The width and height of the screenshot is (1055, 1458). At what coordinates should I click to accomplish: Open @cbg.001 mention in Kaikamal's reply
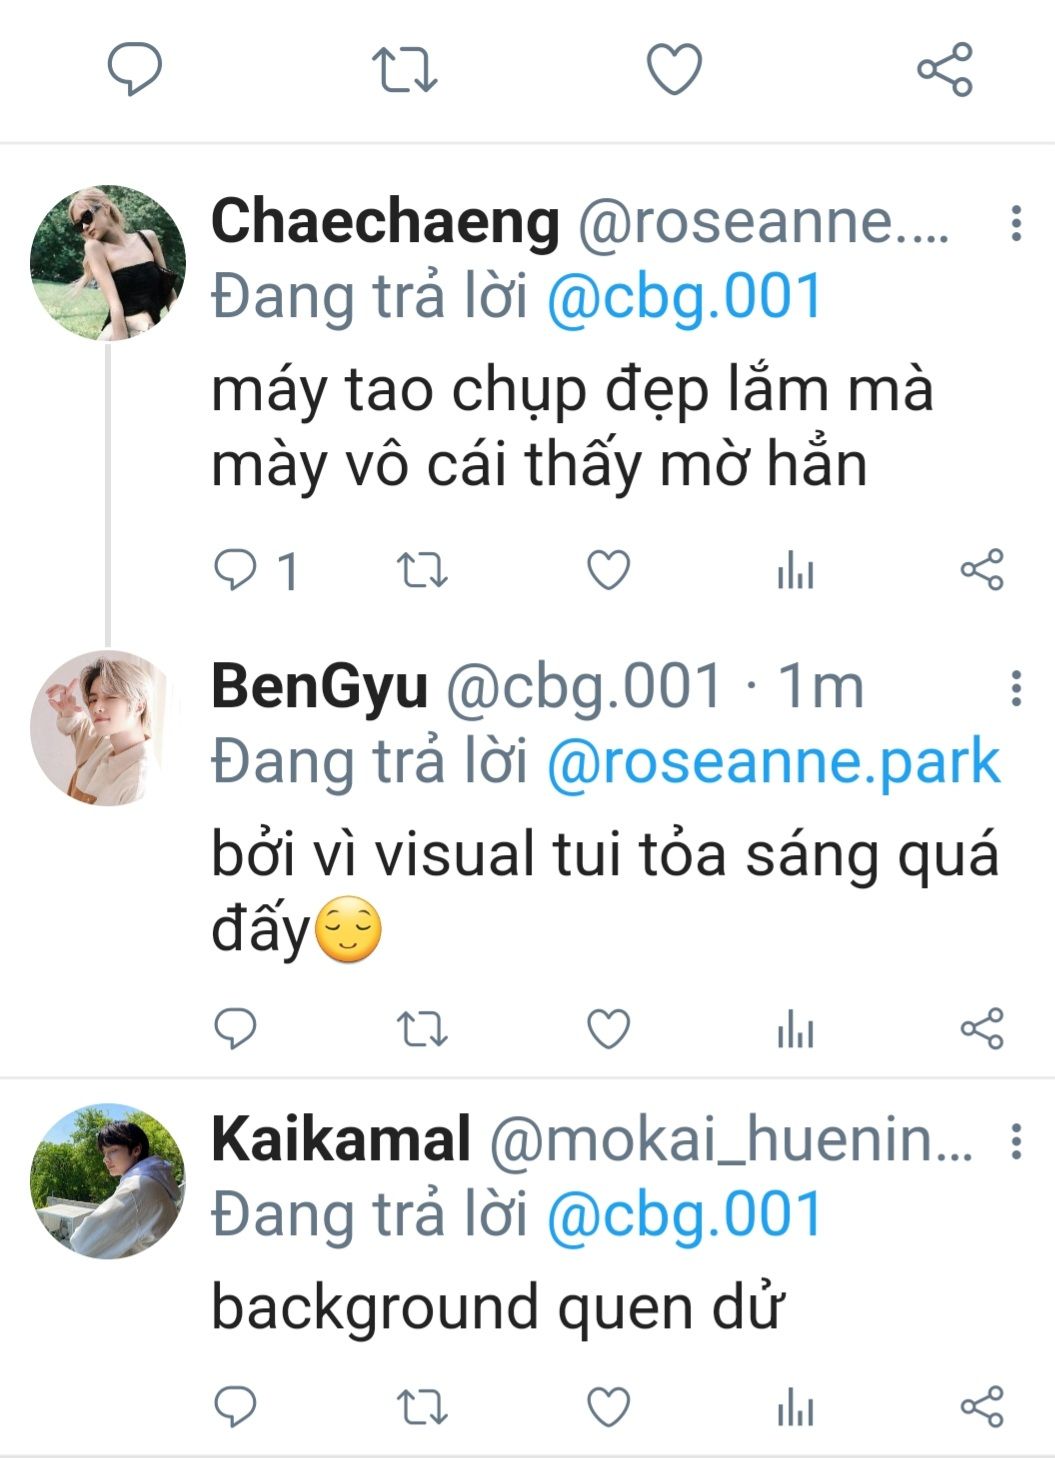click(684, 1215)
